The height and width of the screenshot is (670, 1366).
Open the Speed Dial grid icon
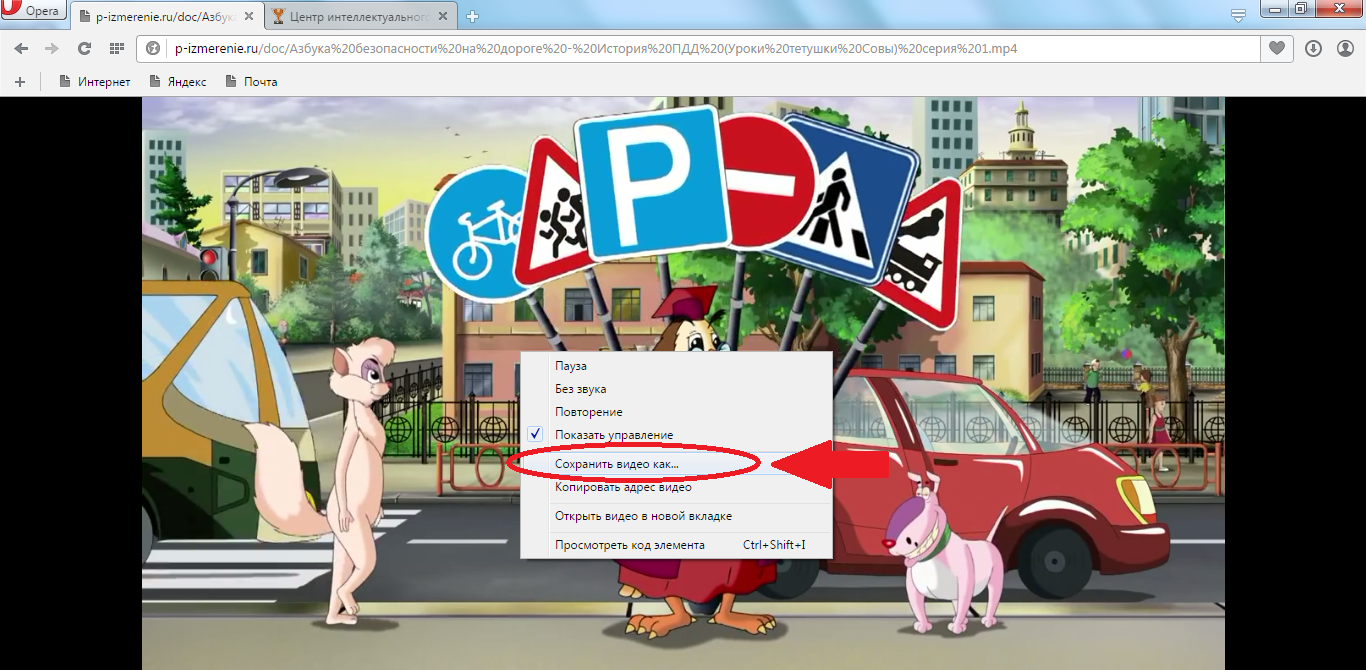point(116,48)
